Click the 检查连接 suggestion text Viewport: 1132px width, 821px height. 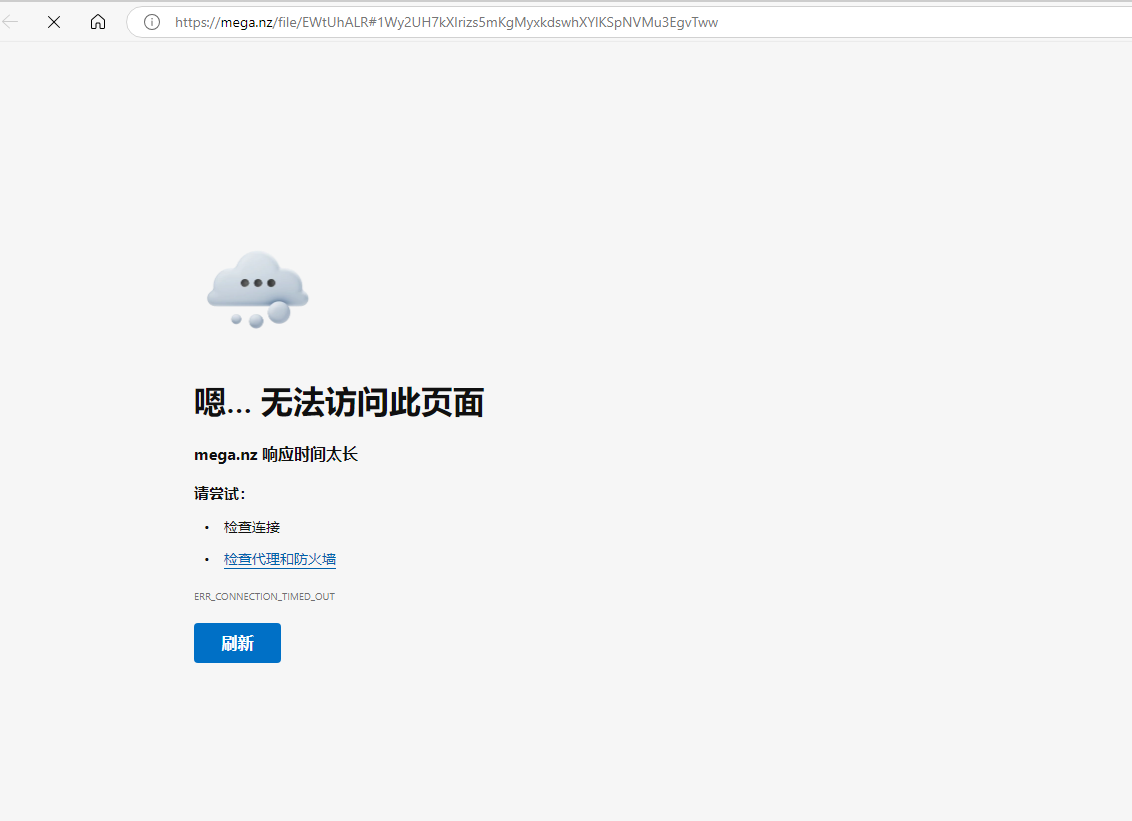[x=252, y=527]
